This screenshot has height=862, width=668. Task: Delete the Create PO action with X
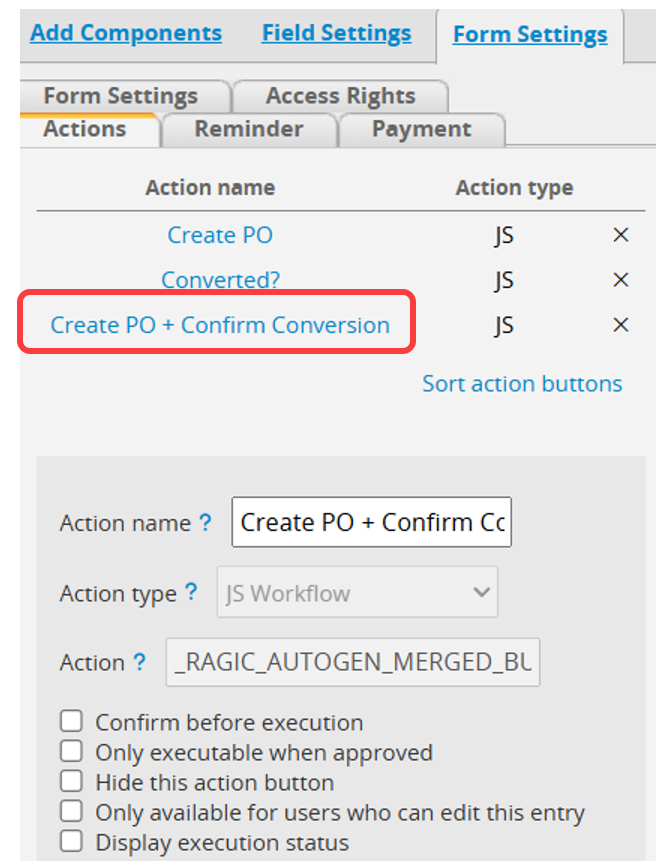621,235
